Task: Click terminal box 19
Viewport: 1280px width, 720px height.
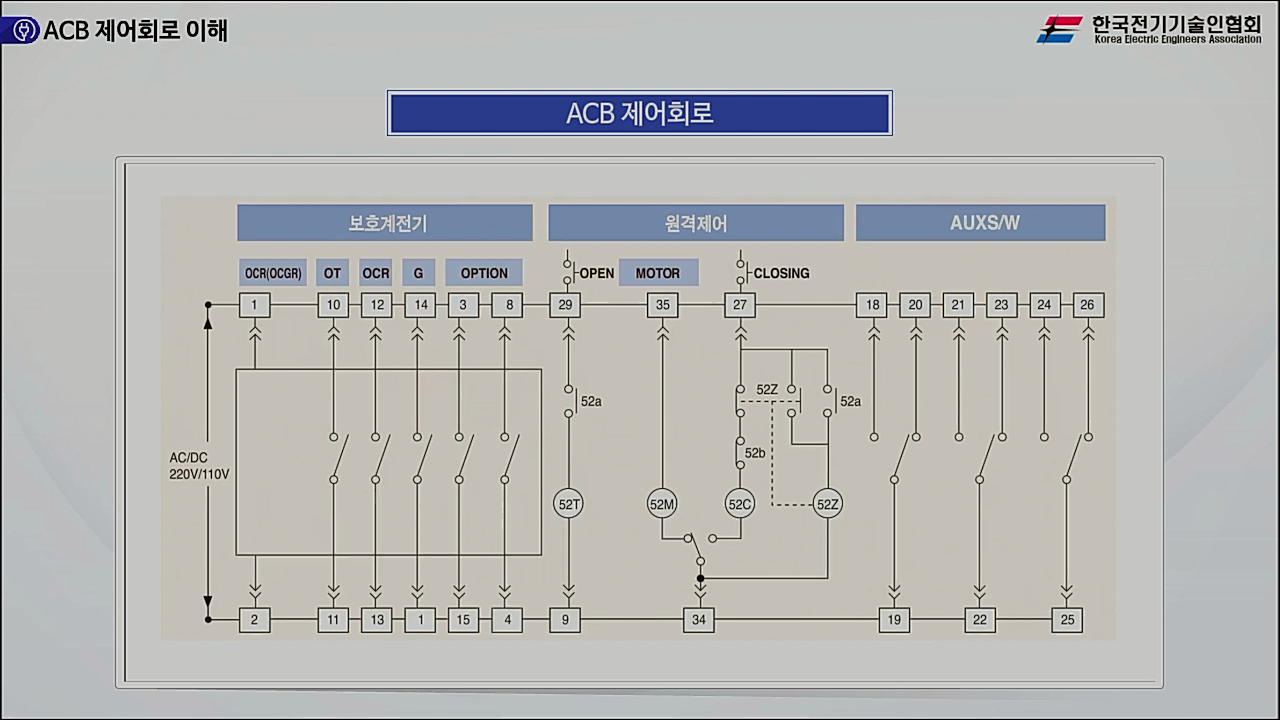Action: [894, 620]
